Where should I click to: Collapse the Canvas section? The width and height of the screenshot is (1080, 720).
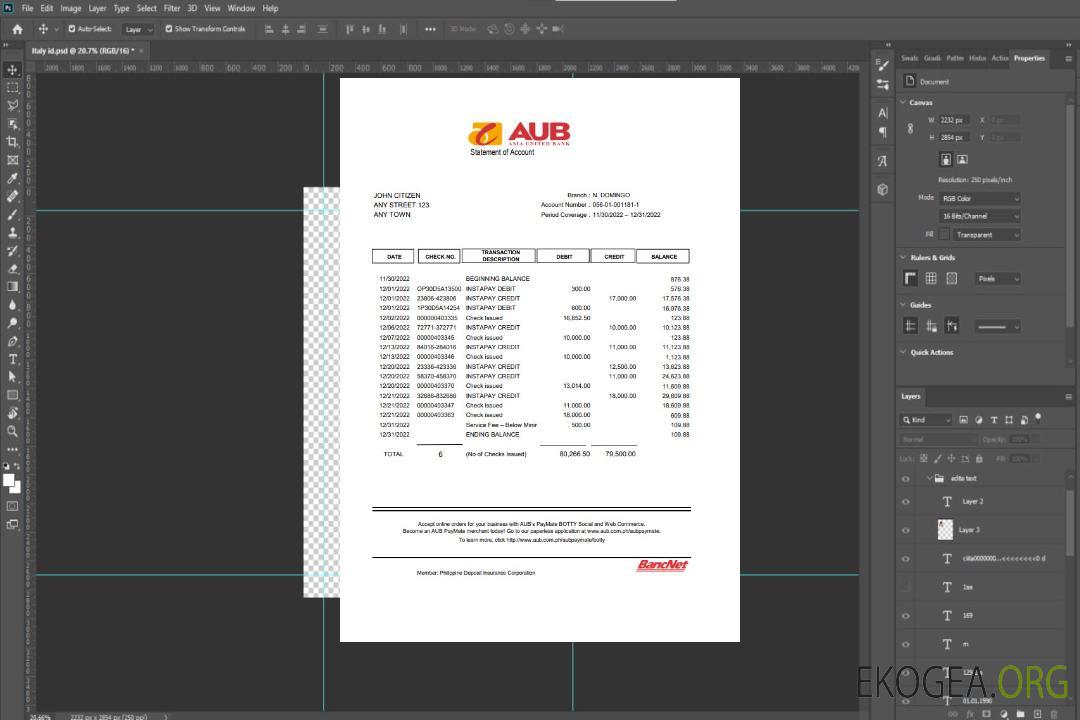pyautogui.click(x=904, y=103)
